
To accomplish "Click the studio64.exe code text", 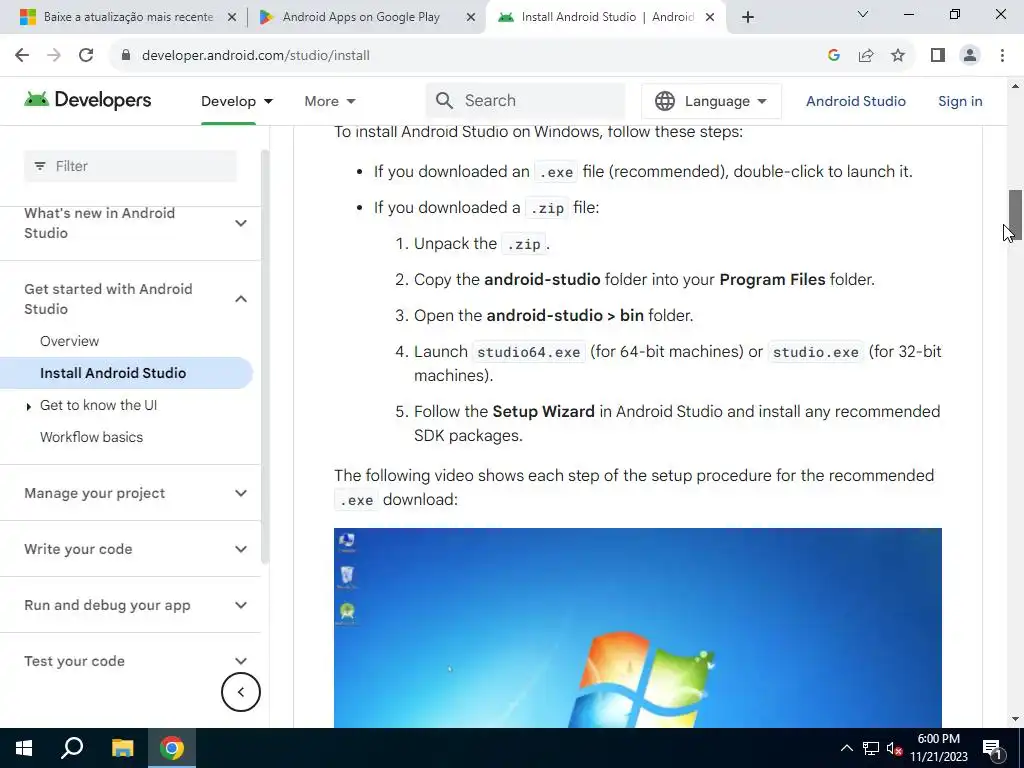I will 528,352.
